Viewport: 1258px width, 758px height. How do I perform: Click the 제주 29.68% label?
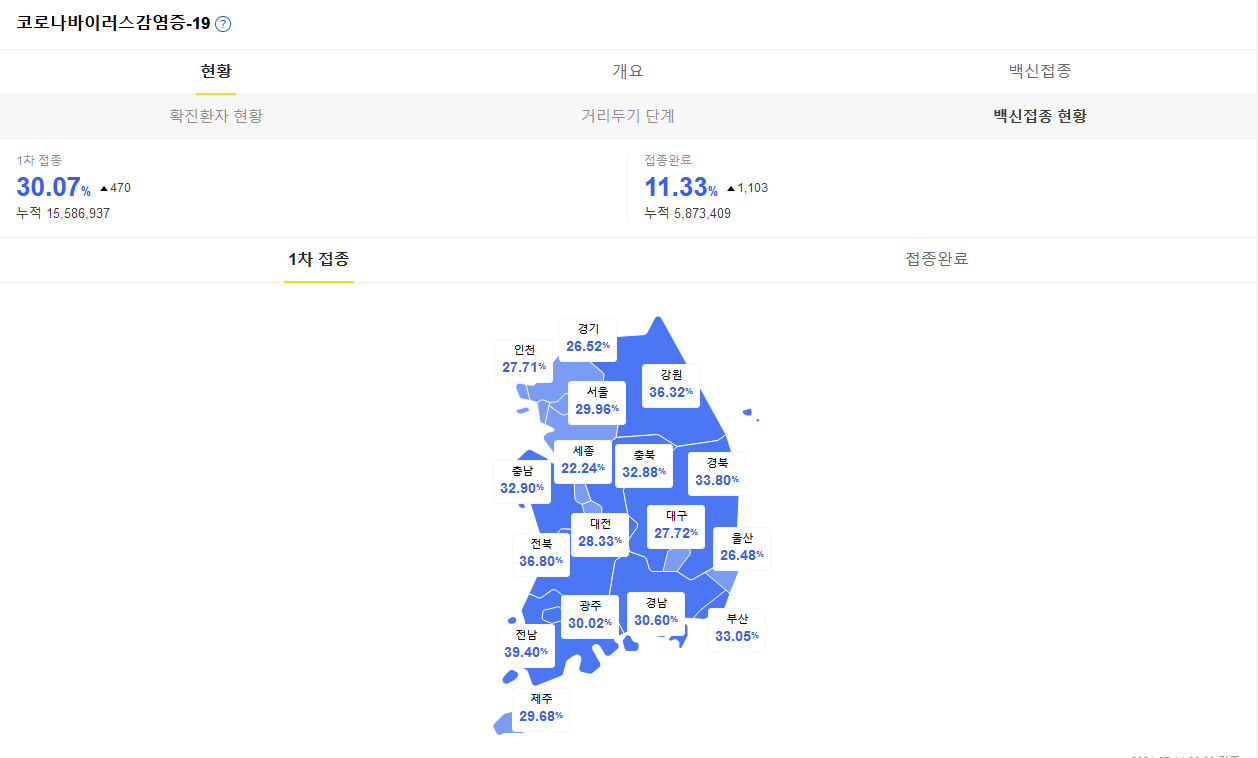541,709
